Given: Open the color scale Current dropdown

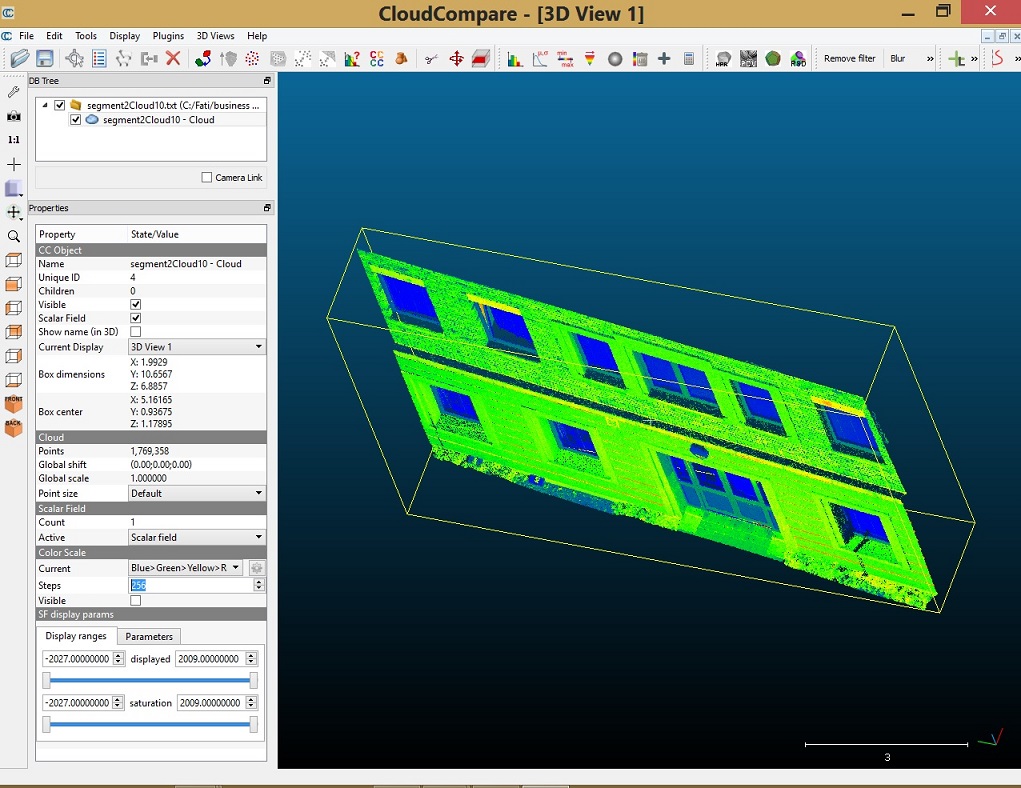Looking at the screenshot, I should click(x=186, y=568).
